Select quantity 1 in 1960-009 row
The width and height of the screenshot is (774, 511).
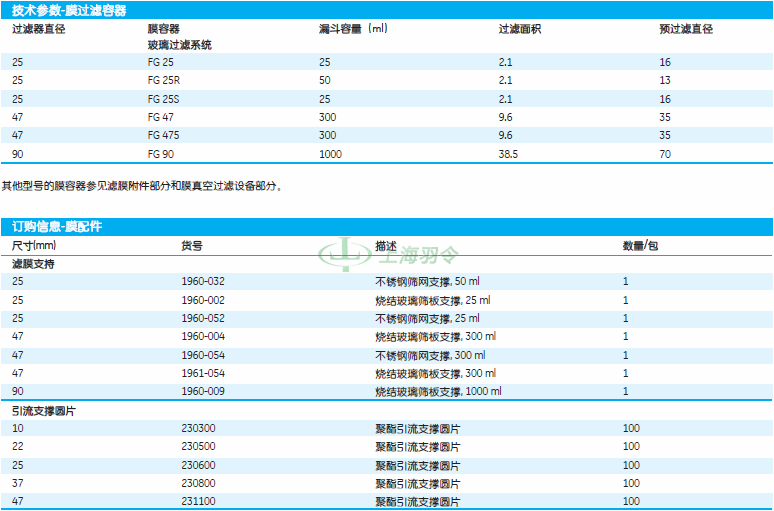tap(626, 391)
